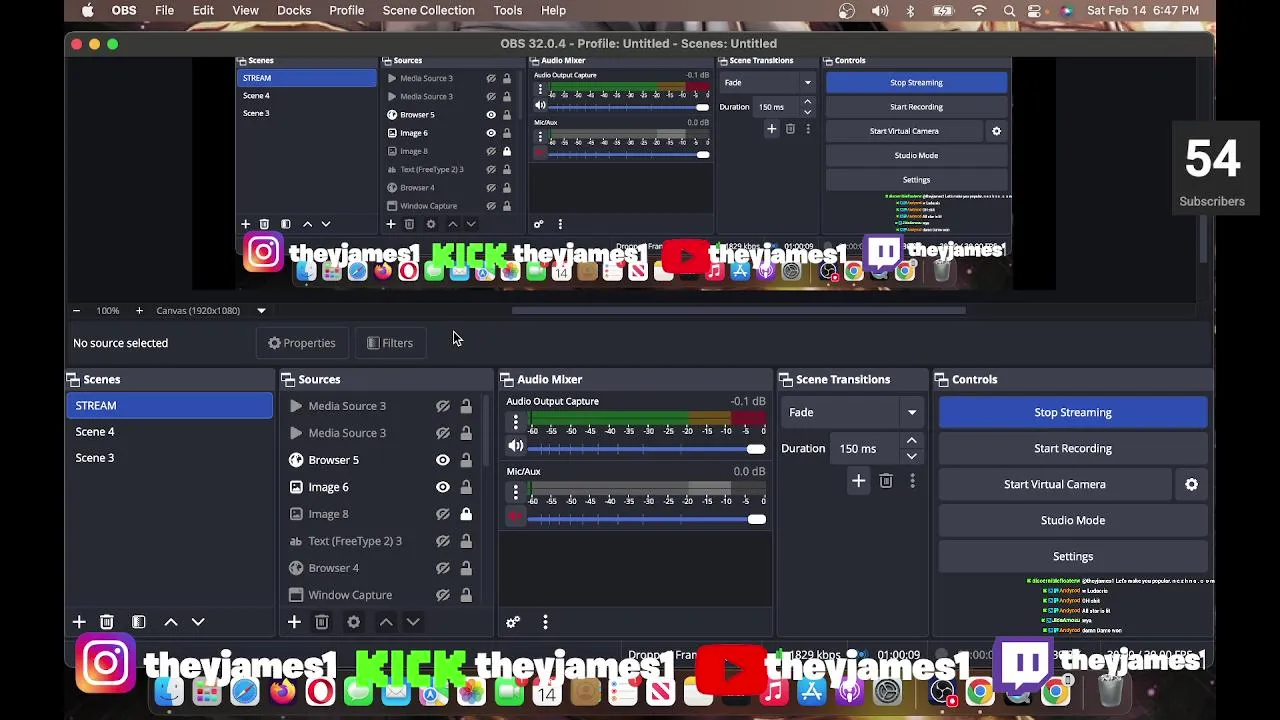Move source down arrow in Sources dock
This screenshot has width=1280, height=720.
click(413, 622)
